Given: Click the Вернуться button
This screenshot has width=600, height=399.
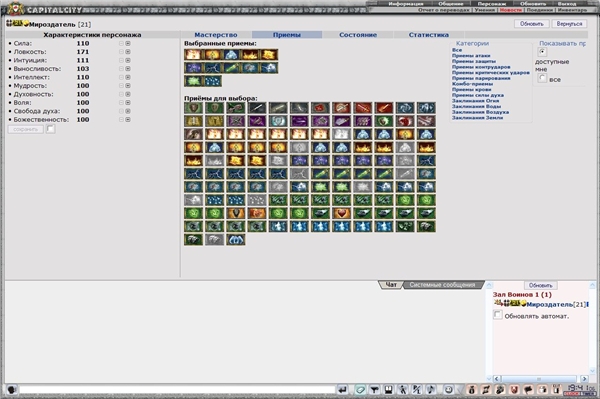Looking at the screenshot, I should click(569, 24).
